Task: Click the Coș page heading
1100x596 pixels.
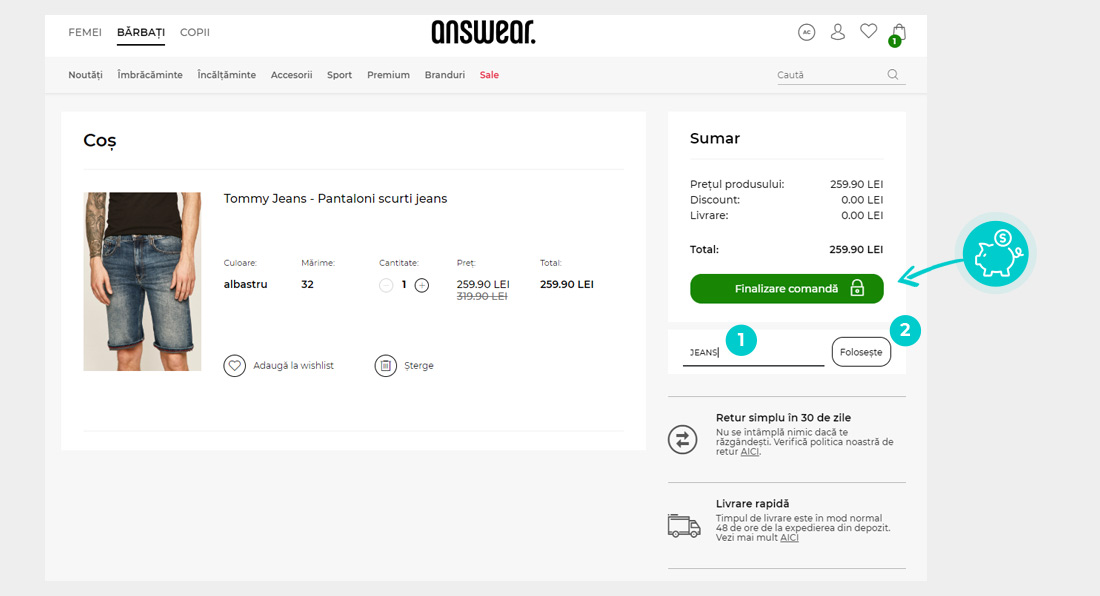Action: (x=100, y=141)
